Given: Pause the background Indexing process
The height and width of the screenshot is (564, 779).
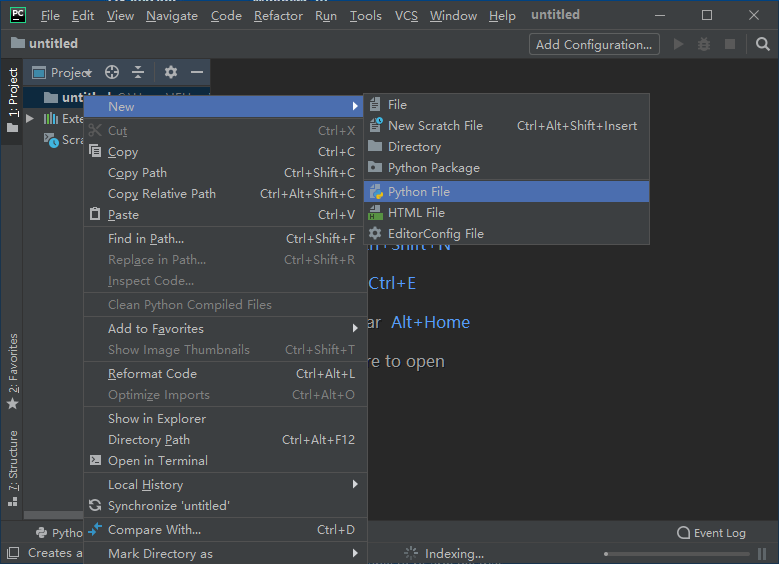Looking at the screenshot, I should (762, 554).
